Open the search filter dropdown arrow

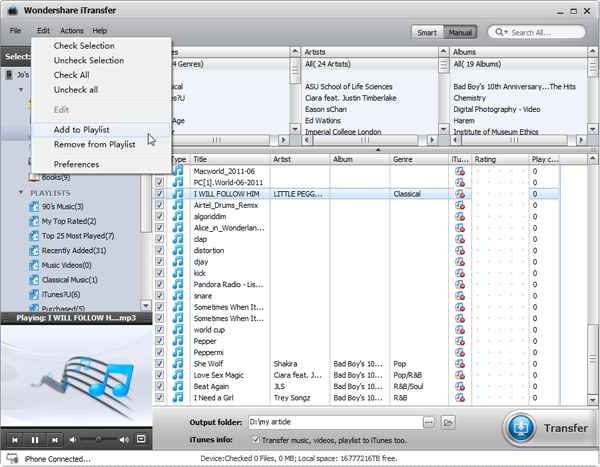point(506,33)
